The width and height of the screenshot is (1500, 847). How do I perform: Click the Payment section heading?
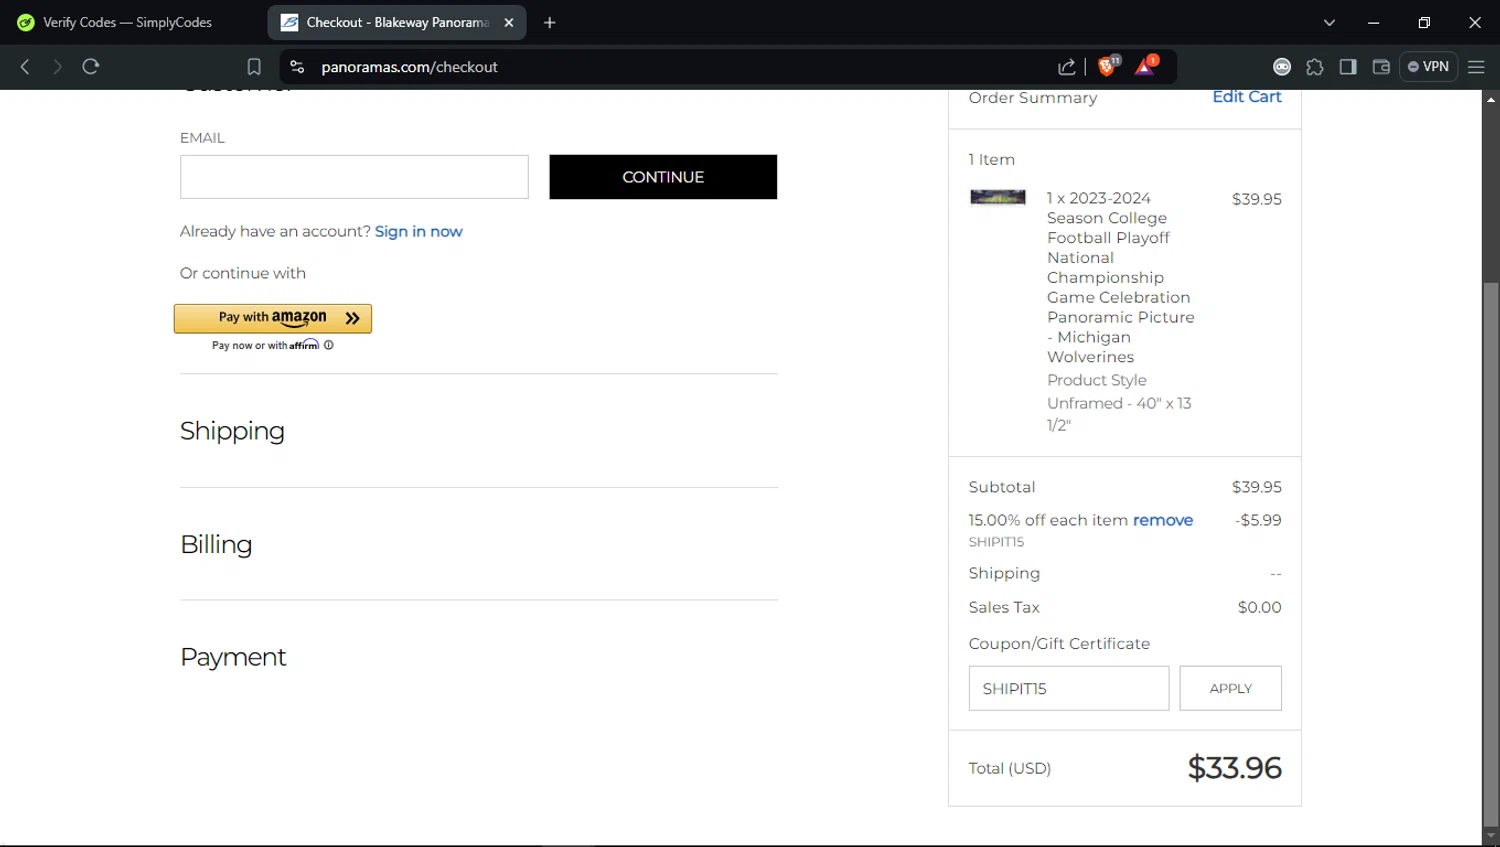(233, 657)
